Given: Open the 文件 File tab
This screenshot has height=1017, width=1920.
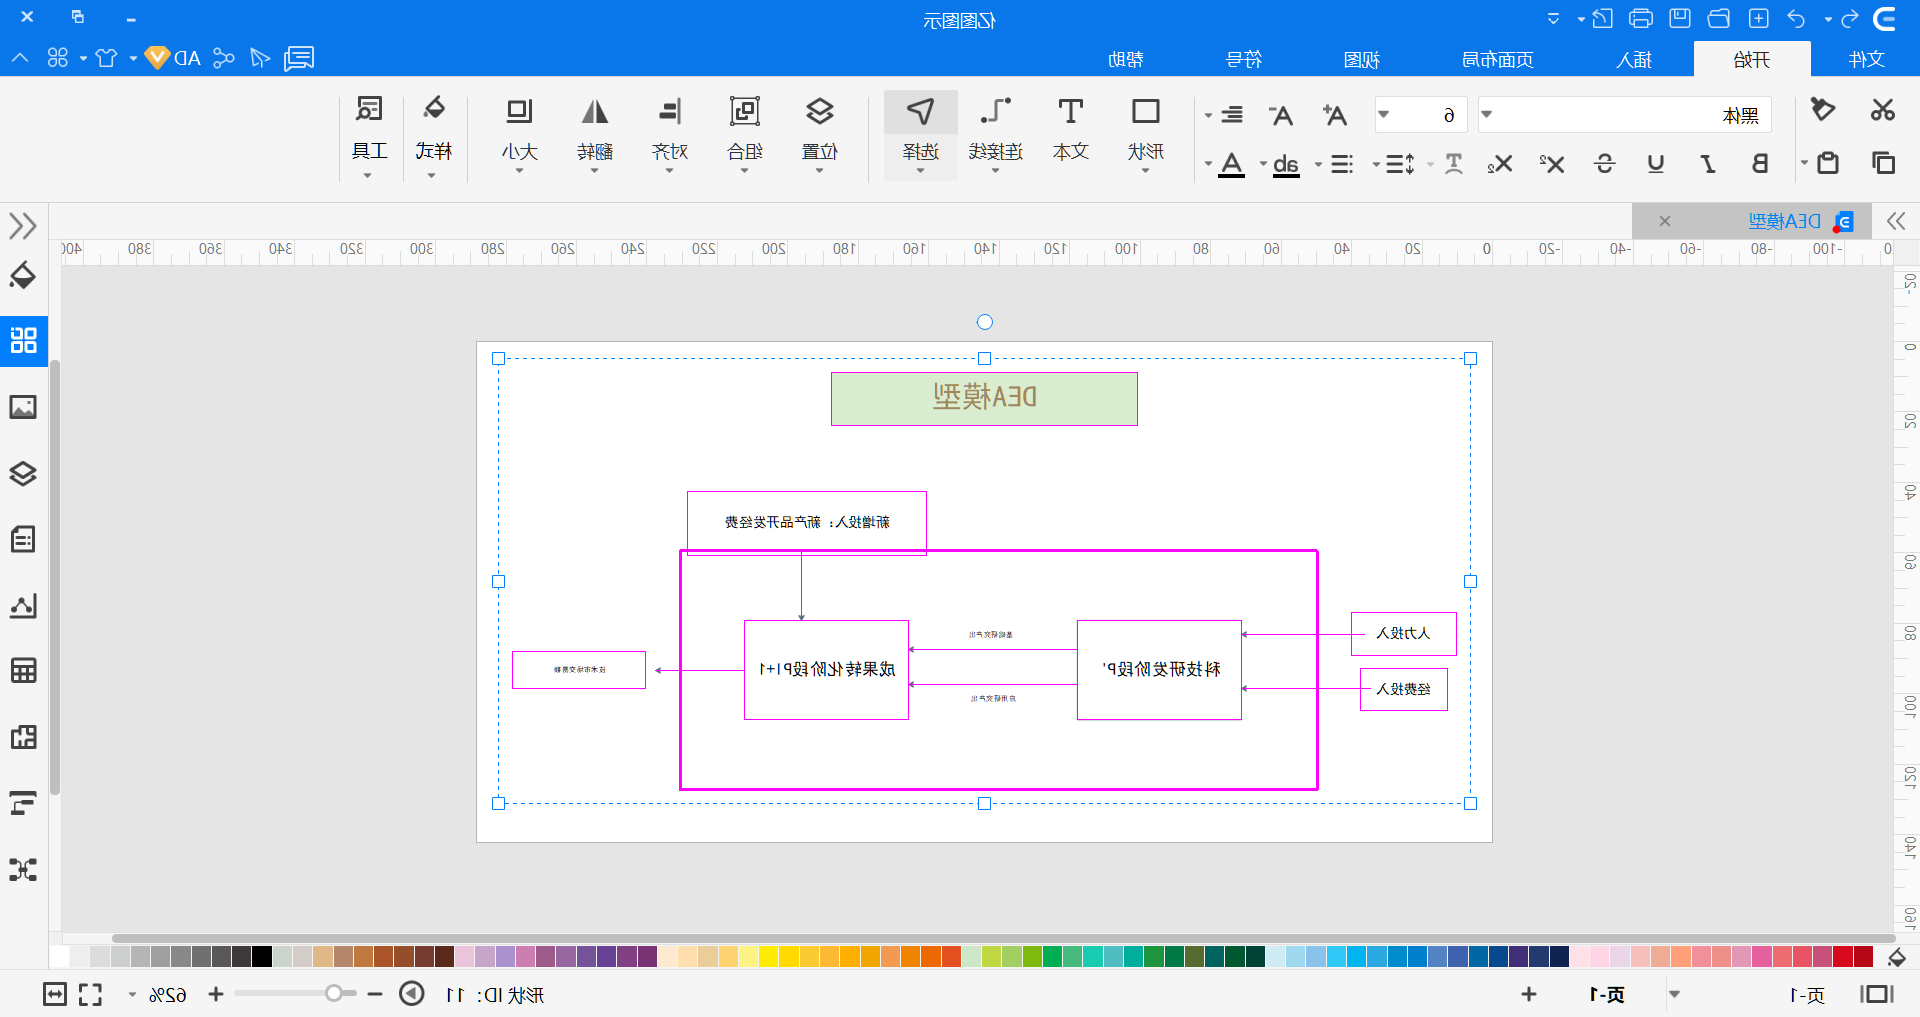Looking at the screenshot, I should pyautogui.click(x=1866, y=59).
